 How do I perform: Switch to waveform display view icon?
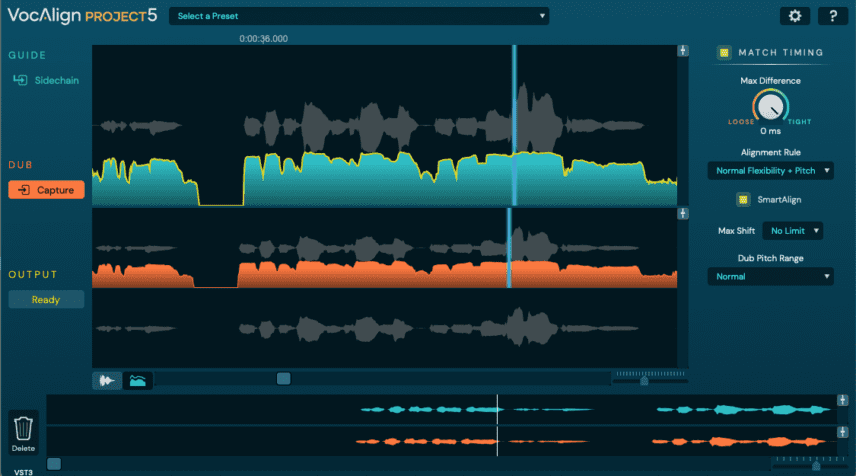pyautogui.click(x=107, y=380)
